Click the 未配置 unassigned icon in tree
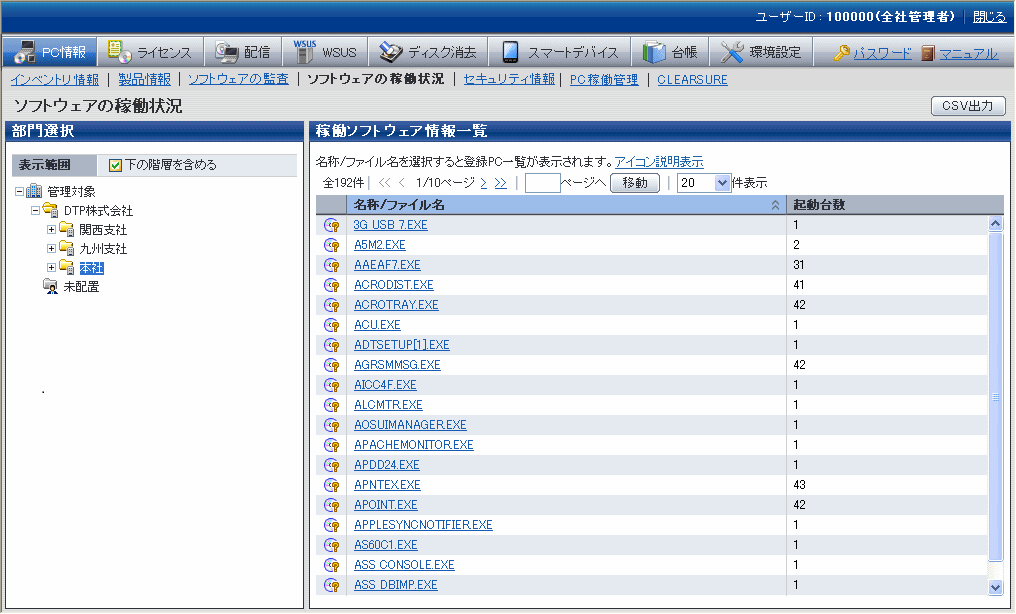 (50, 287)
